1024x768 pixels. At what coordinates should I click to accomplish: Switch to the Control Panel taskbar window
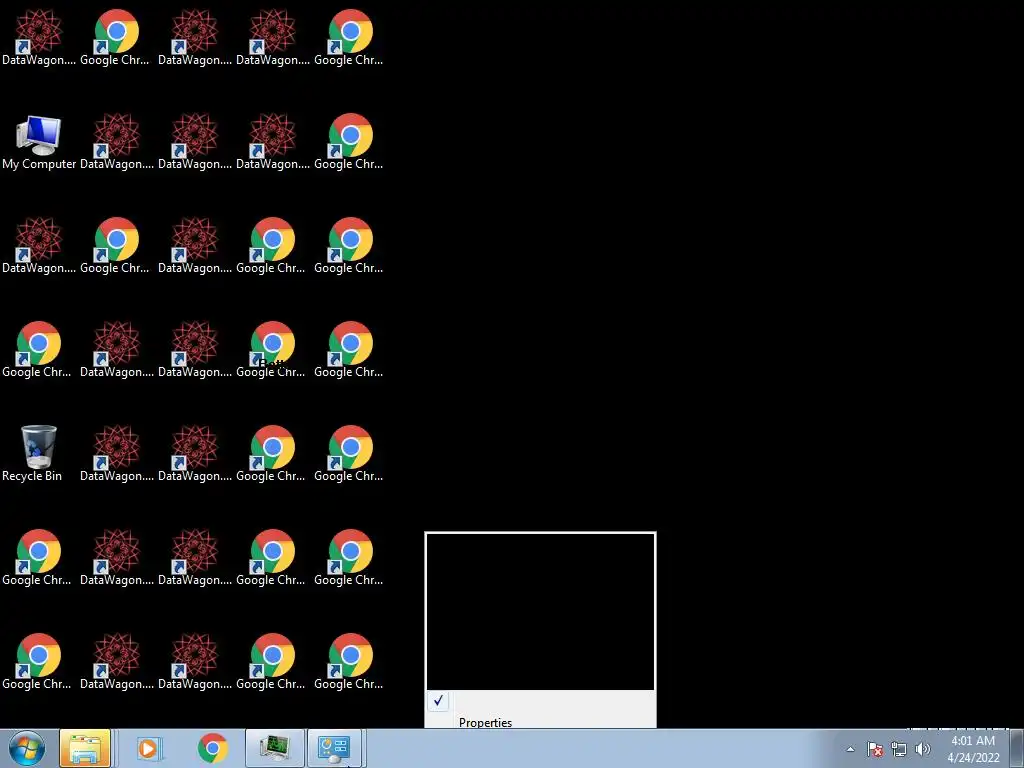[x=334, y=748]
